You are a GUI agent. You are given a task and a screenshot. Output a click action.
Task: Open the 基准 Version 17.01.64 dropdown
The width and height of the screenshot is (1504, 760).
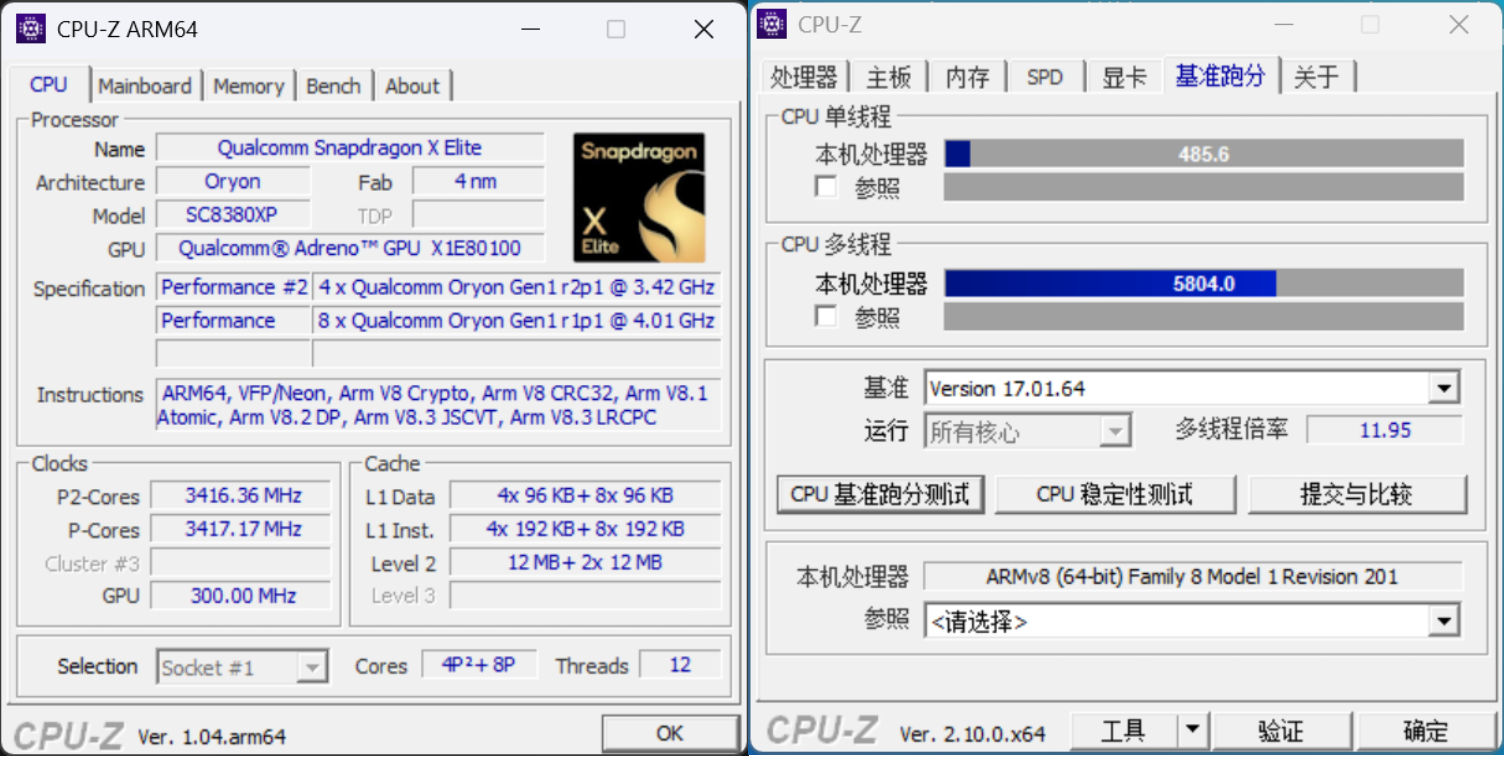point(1443,388)
